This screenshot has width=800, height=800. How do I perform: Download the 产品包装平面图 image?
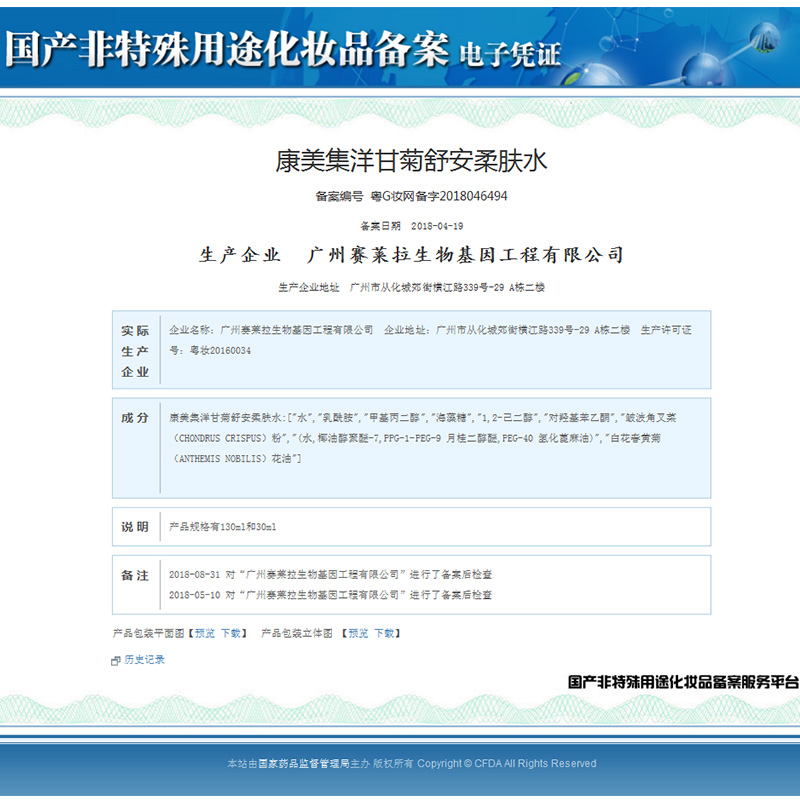point(231,633)
